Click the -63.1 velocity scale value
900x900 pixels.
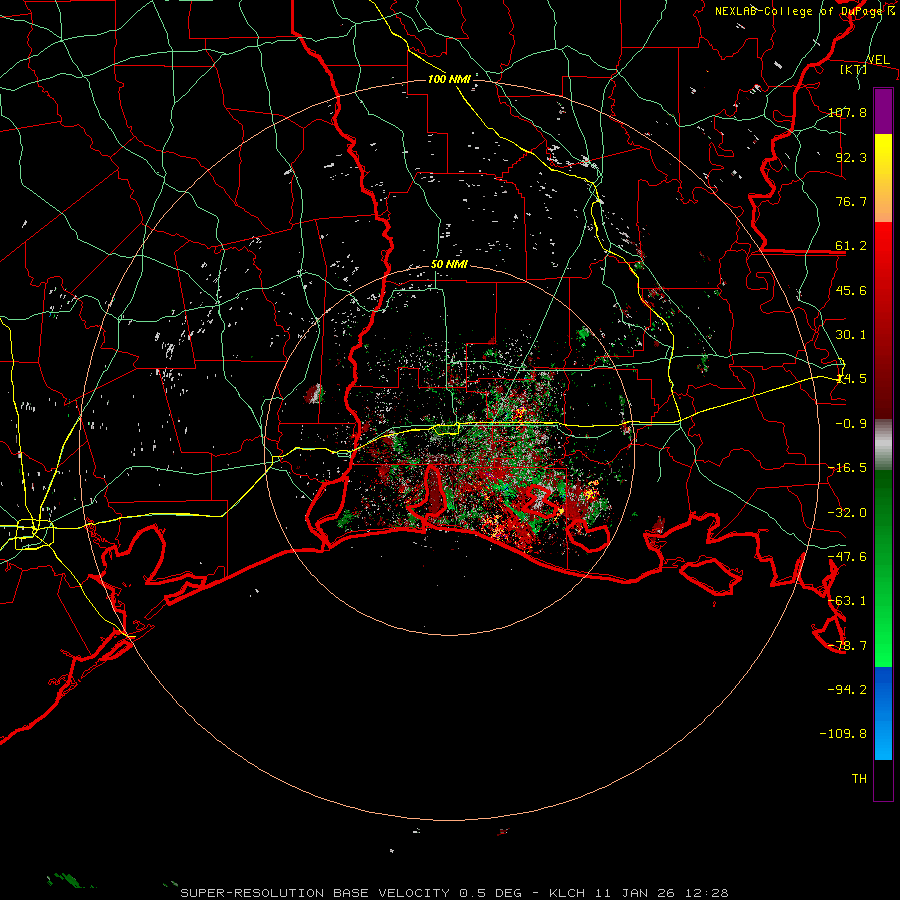847,601
